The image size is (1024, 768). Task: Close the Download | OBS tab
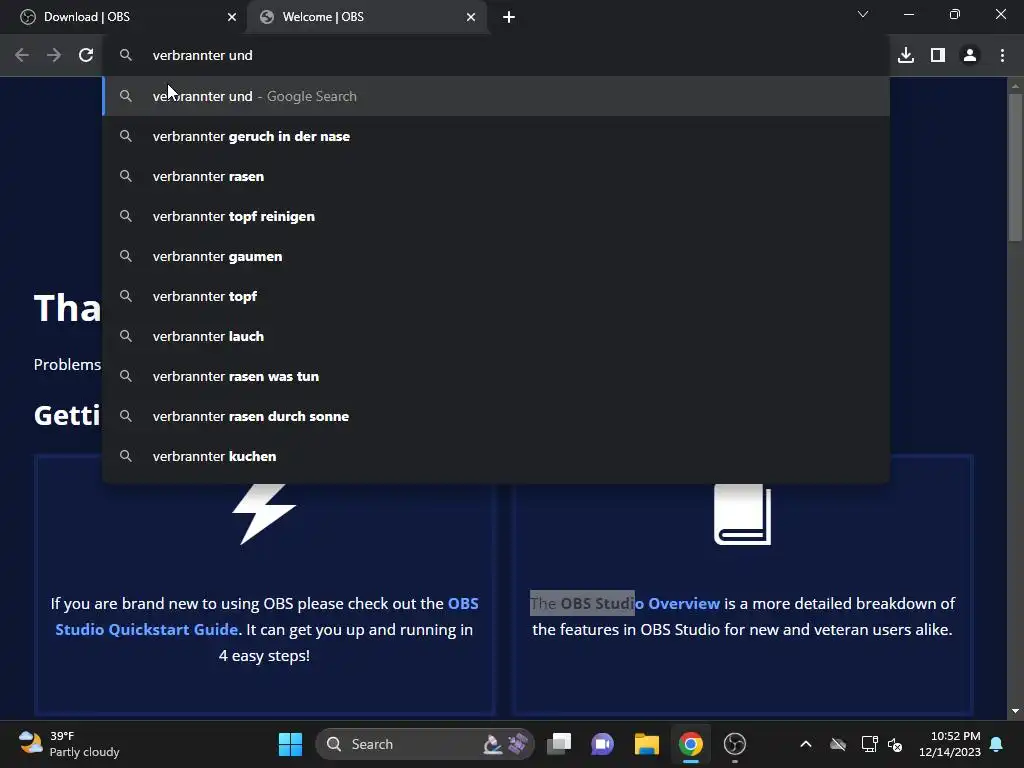(x=232, y=17)
